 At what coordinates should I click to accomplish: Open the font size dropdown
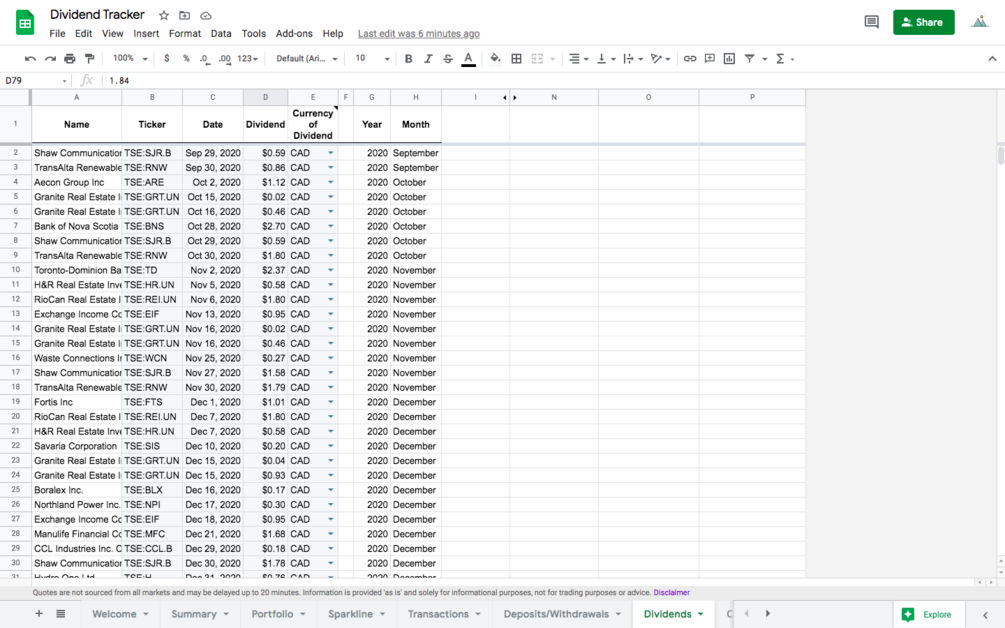pyautogui.click(x=372, y=58)
